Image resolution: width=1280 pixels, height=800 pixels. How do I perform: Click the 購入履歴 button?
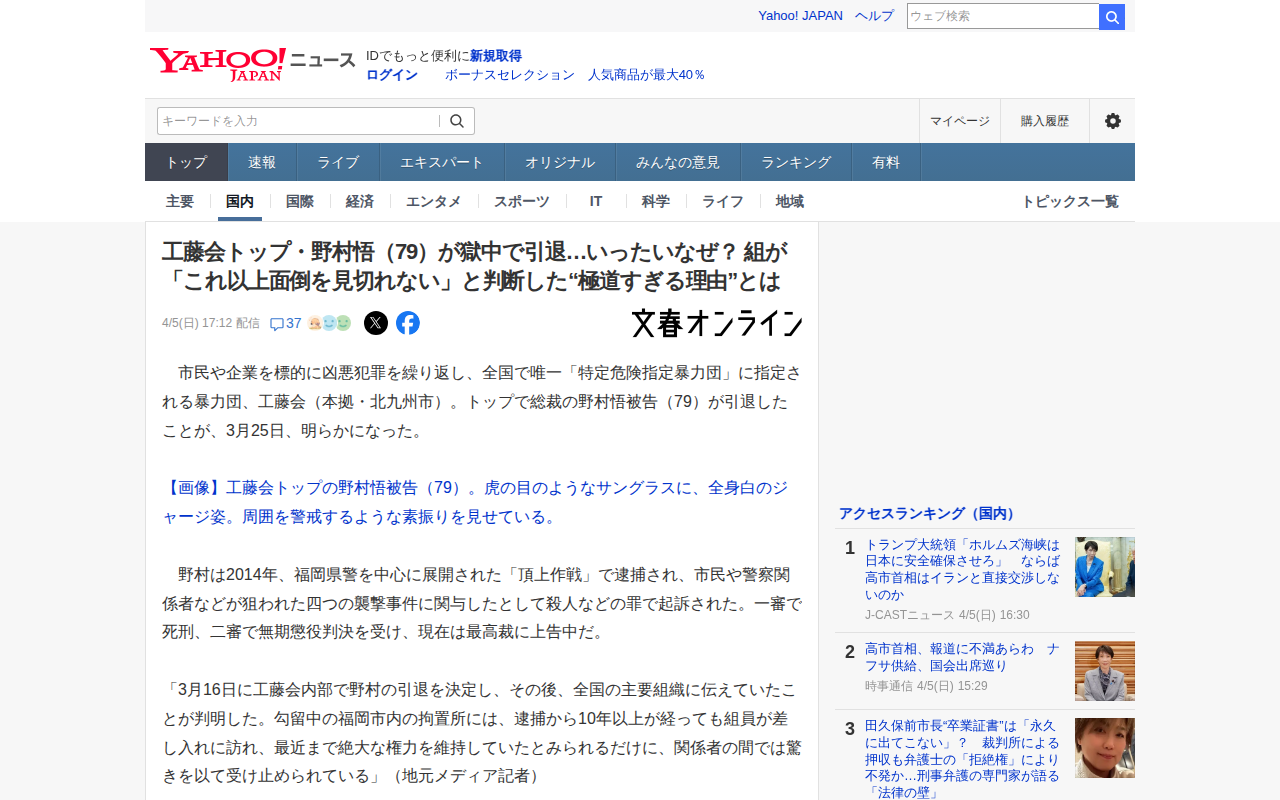[x=1045, y=121]
